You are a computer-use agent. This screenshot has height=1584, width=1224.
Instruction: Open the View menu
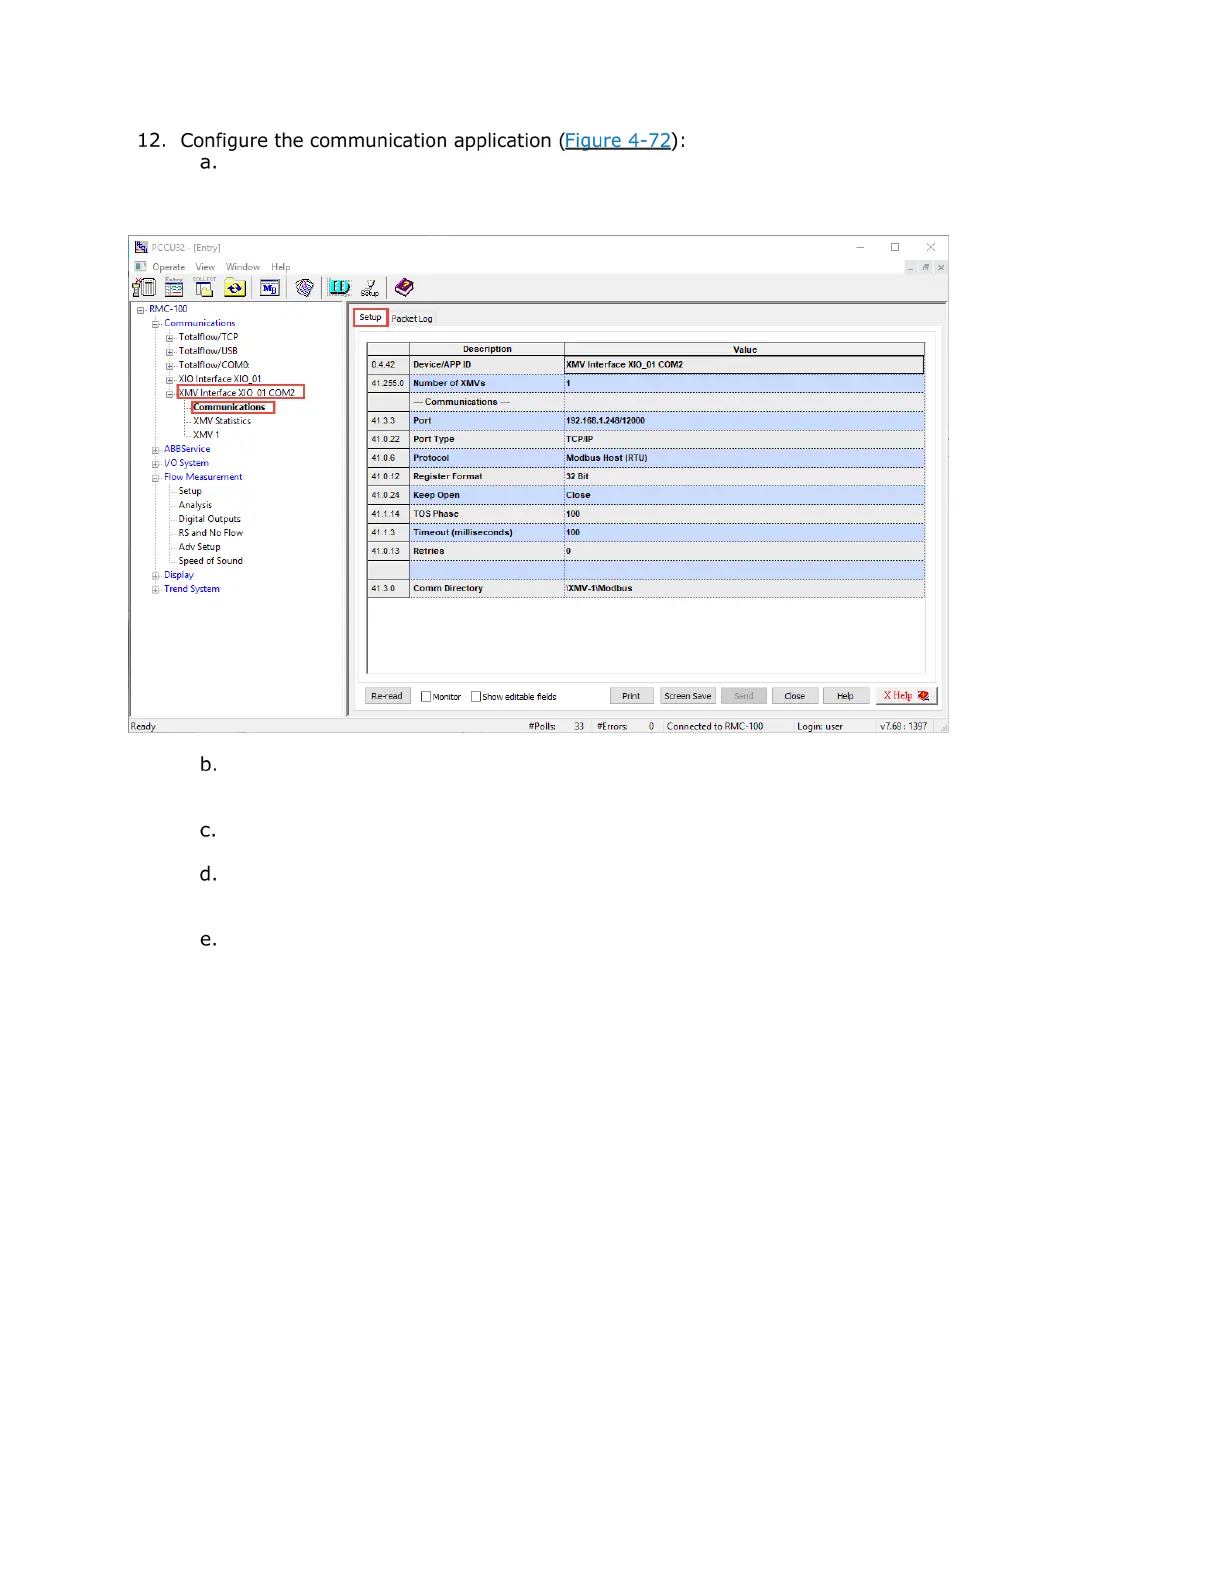205,267
